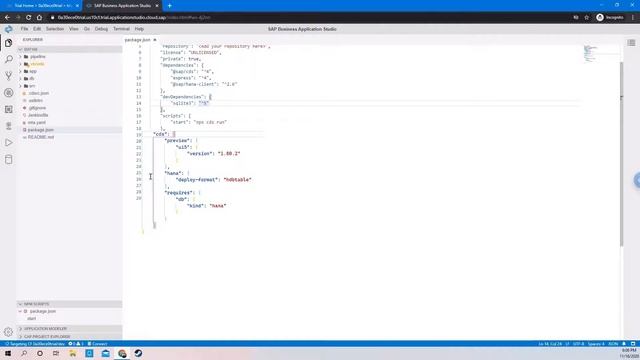The width and height of the screenshot is (640, 360).
Task: Collapse the NPM SCRIPTS section
Action: pyautogui.click(x=69, y=304)
